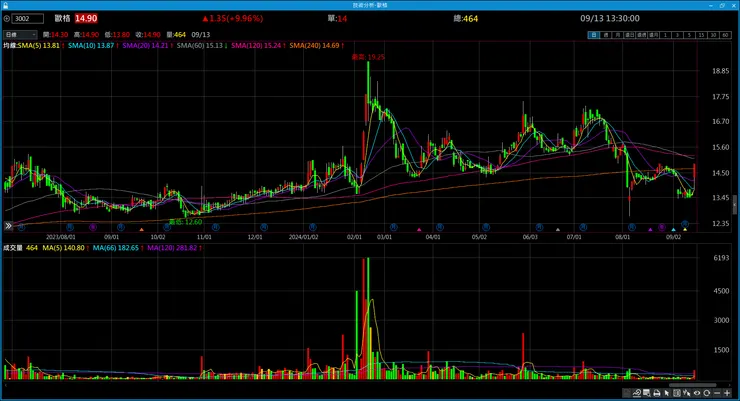This screenshot has height=401, width=740.
Task: Zoom in chart with plus icon
Action: pos(727,393)
